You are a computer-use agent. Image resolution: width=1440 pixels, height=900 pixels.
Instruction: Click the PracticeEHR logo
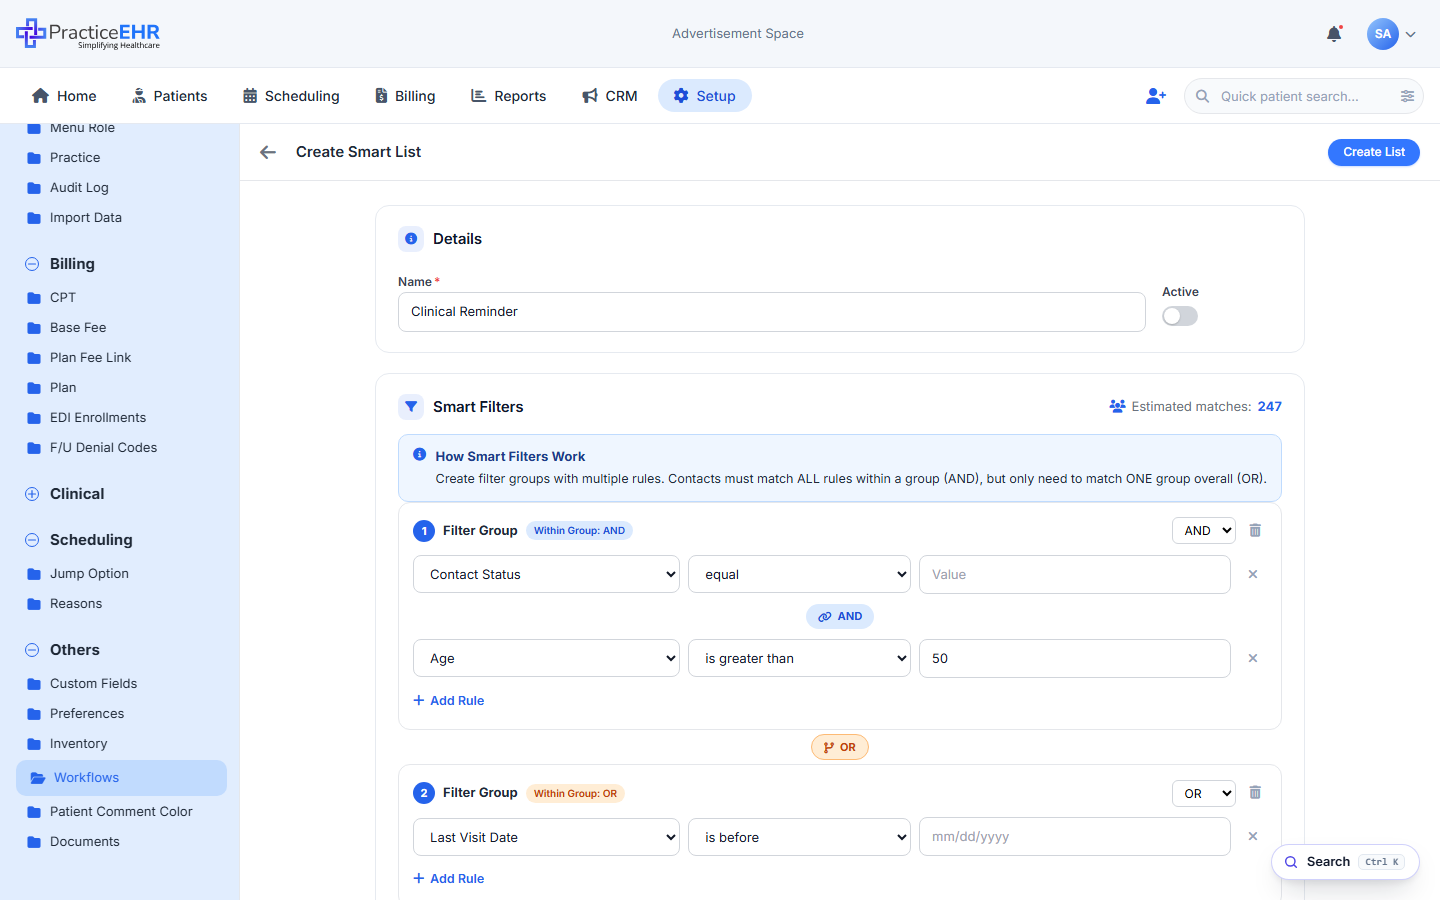point(88,34)
